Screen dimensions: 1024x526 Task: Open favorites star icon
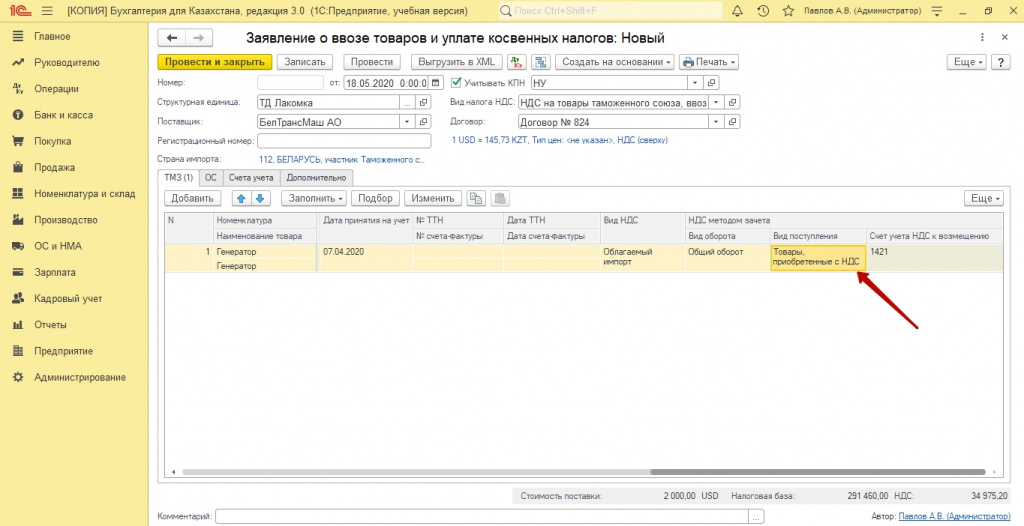[x=788, y=11]
